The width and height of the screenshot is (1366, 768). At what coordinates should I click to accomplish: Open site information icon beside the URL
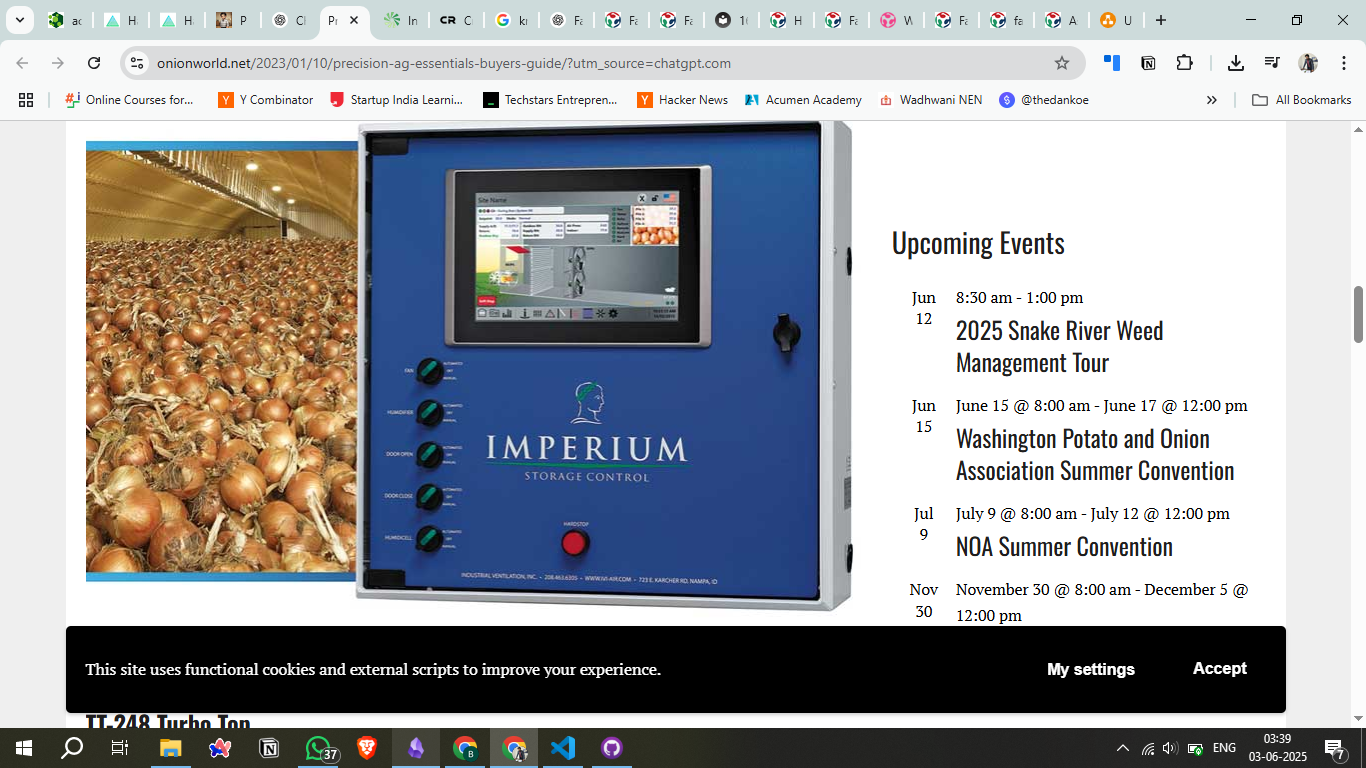[138, 63]
